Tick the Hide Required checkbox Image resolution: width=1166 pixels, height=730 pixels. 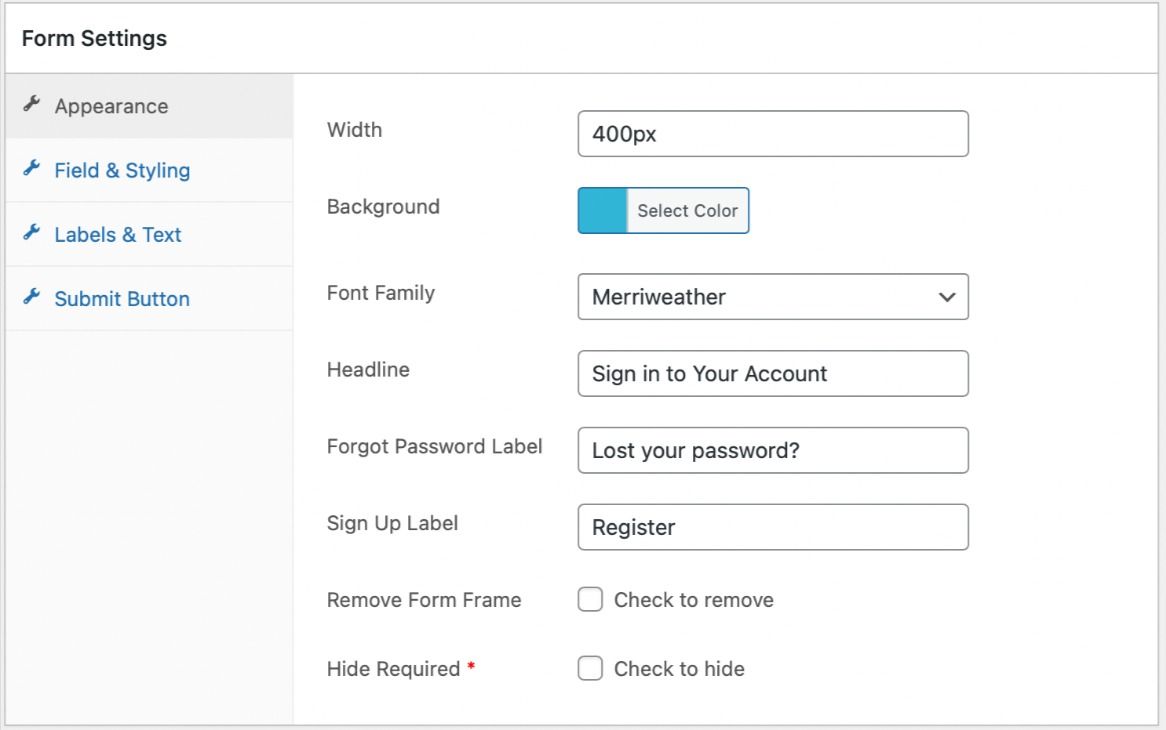pyautogui.click(x=590, y=669)
